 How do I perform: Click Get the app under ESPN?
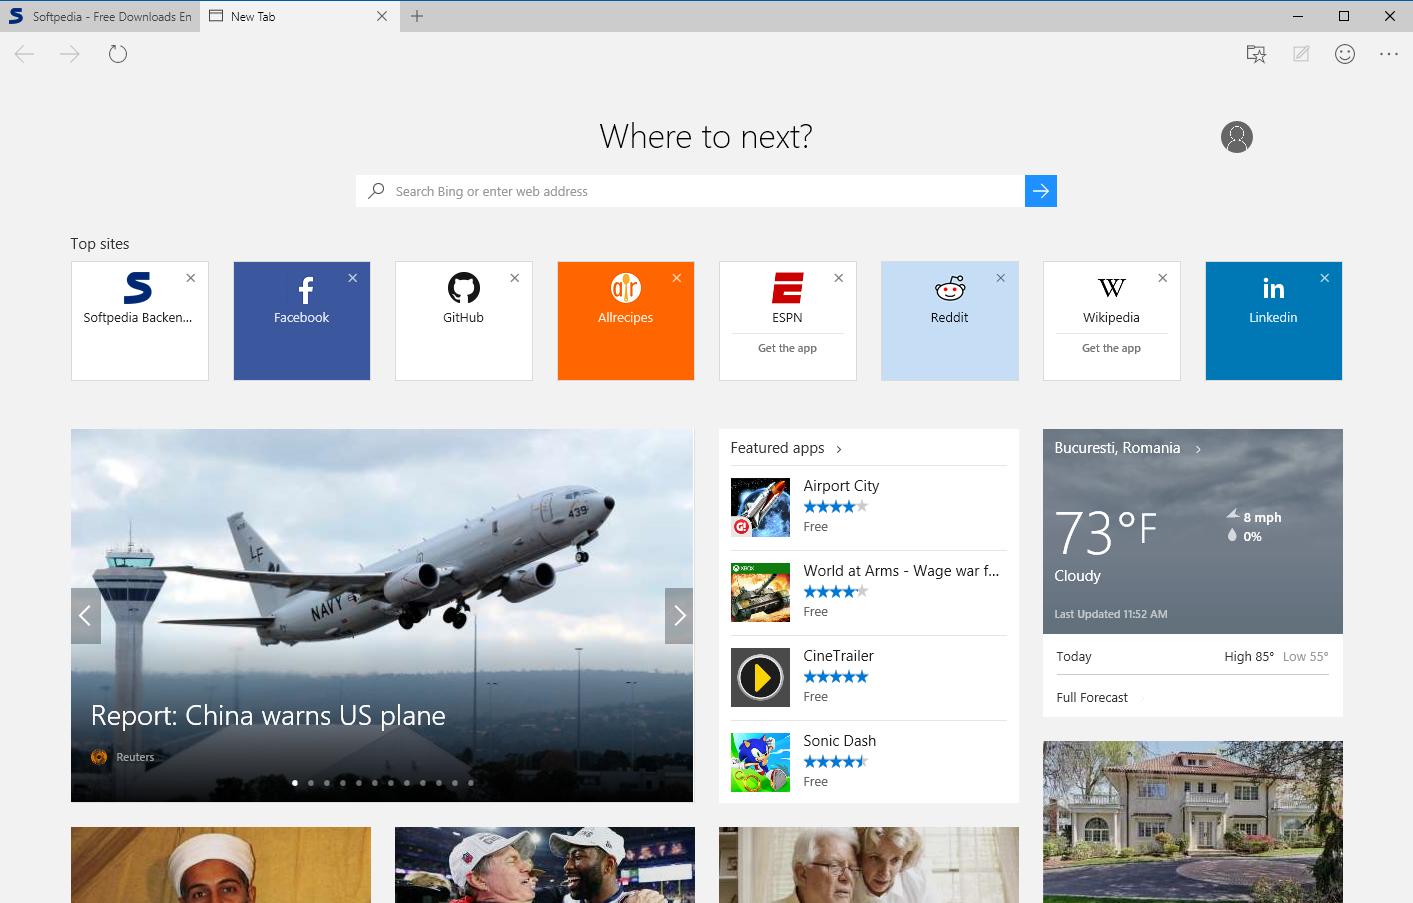(x=787, y=348)
